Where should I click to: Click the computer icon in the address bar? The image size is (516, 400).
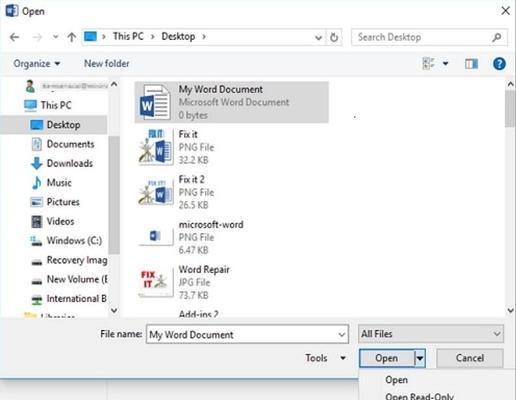(x=90, y=36)
